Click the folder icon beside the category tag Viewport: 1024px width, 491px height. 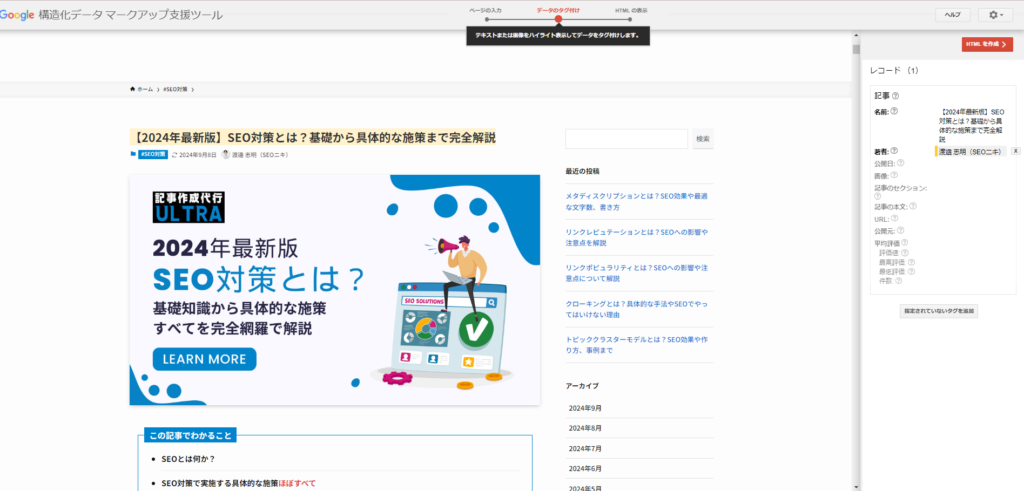[133, 155]
